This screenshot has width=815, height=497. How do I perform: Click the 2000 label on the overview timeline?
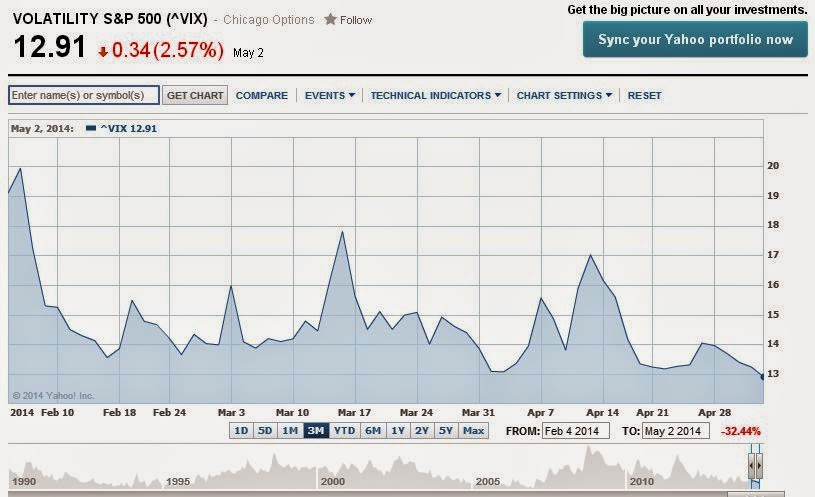click(x=333, y=481)
